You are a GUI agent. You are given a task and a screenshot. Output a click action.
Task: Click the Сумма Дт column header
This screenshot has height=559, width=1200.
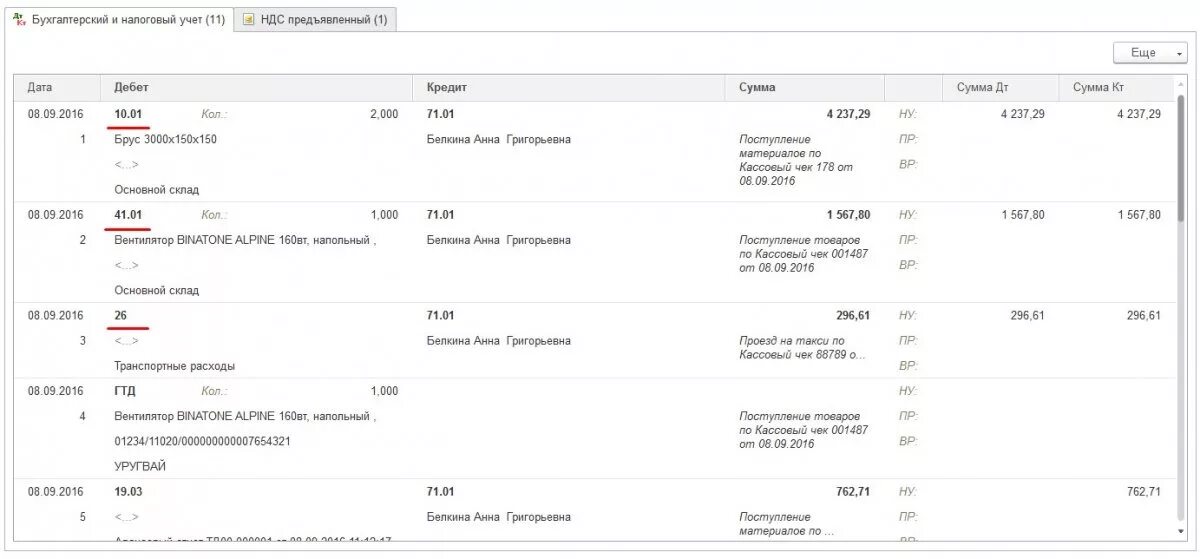981,88
